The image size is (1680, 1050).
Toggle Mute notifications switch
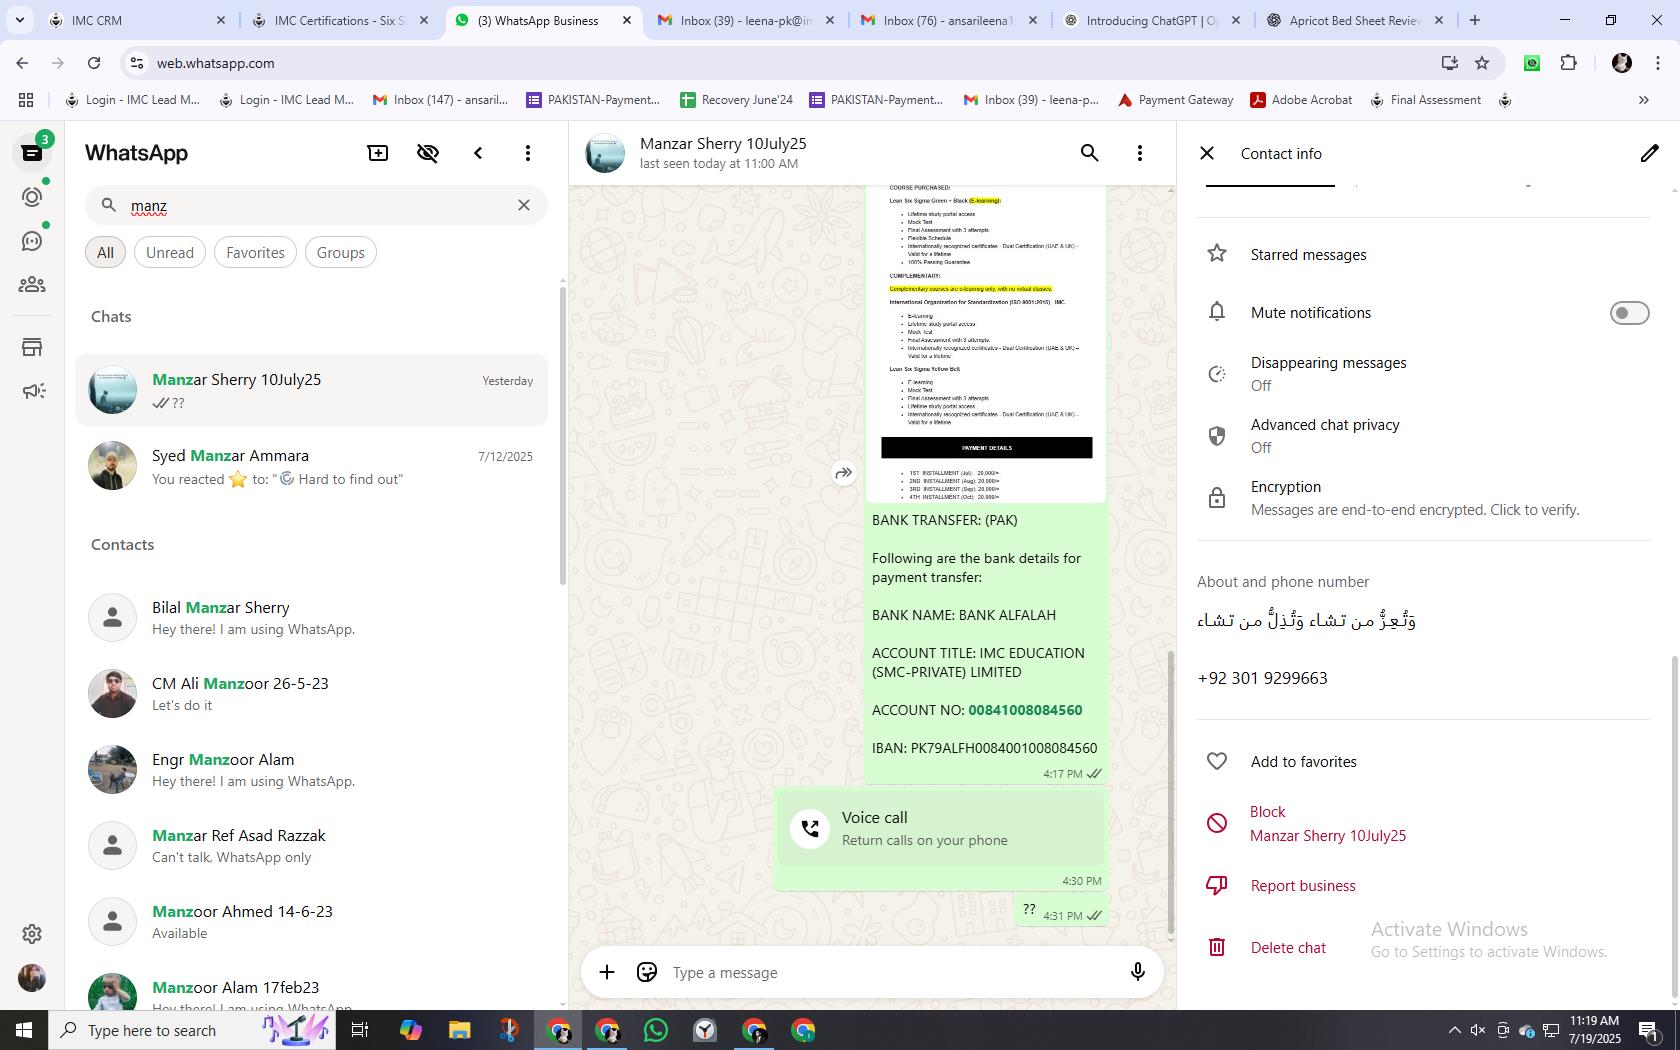coord(1629,313)
